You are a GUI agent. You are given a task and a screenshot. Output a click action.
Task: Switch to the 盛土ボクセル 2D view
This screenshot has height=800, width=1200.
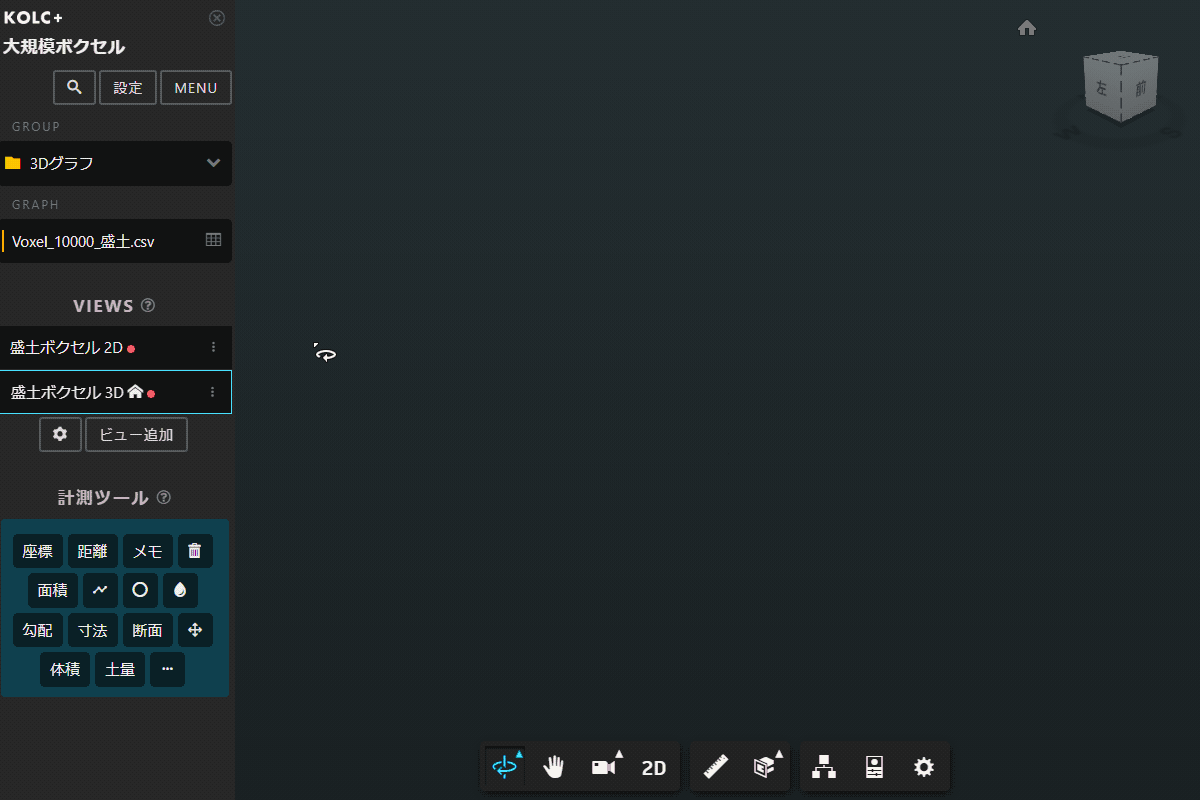[66, 347]
